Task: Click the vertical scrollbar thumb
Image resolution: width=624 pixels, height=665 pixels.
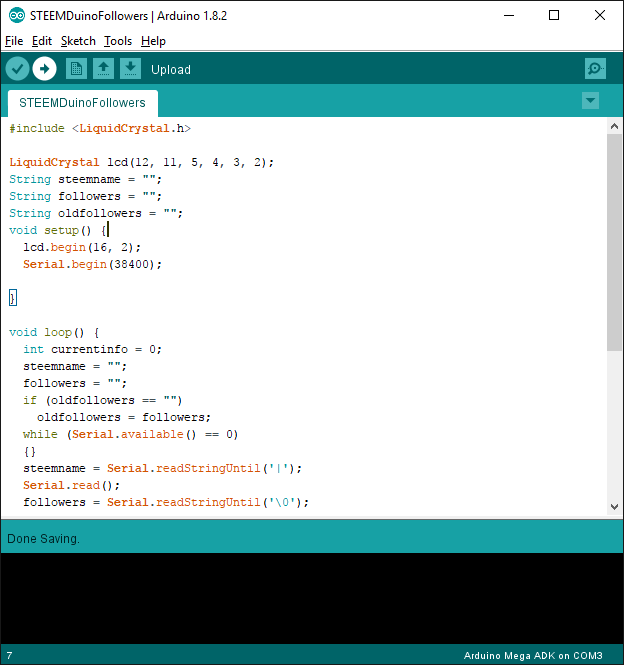Action: coord(614,242)
